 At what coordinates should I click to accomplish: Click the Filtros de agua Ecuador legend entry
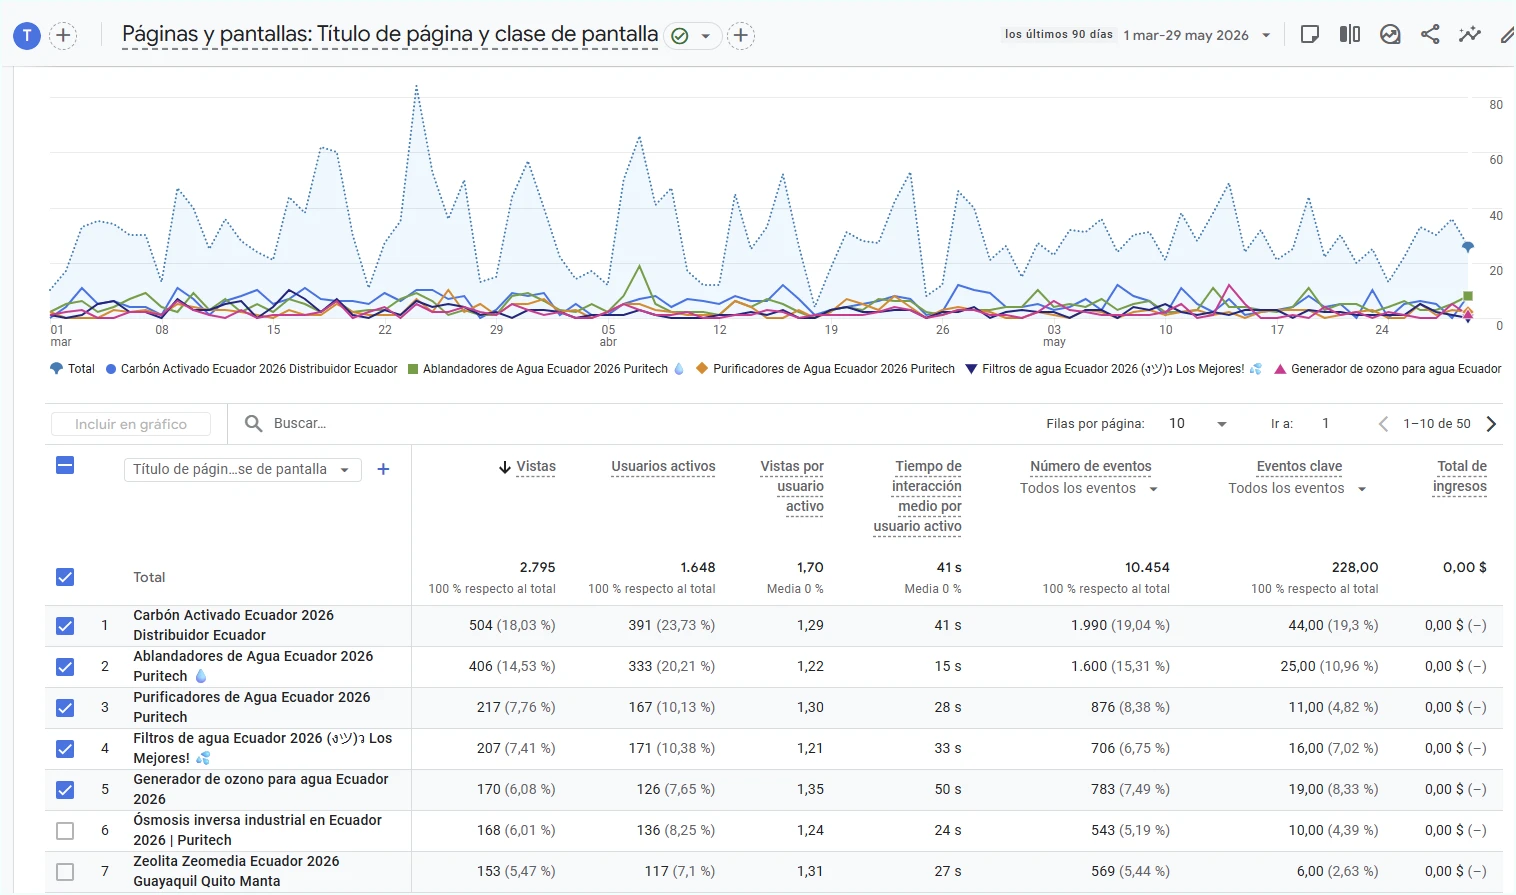click(x=1113, y=369)
